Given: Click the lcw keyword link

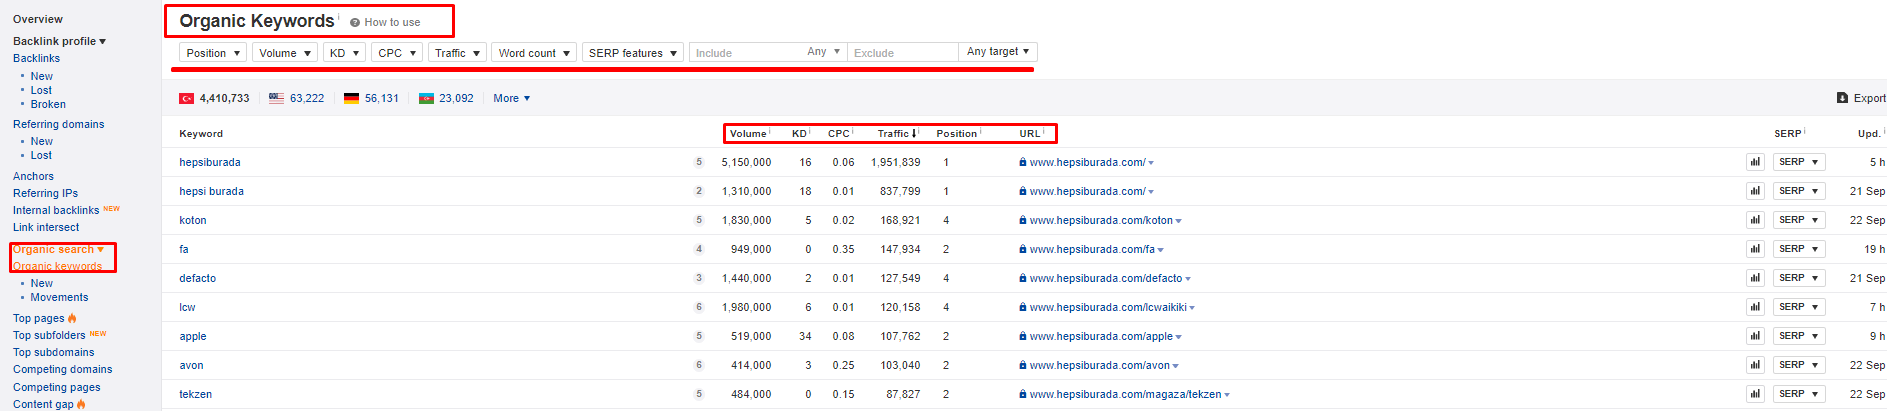Looking at the screenshot, I should [187, 307].
